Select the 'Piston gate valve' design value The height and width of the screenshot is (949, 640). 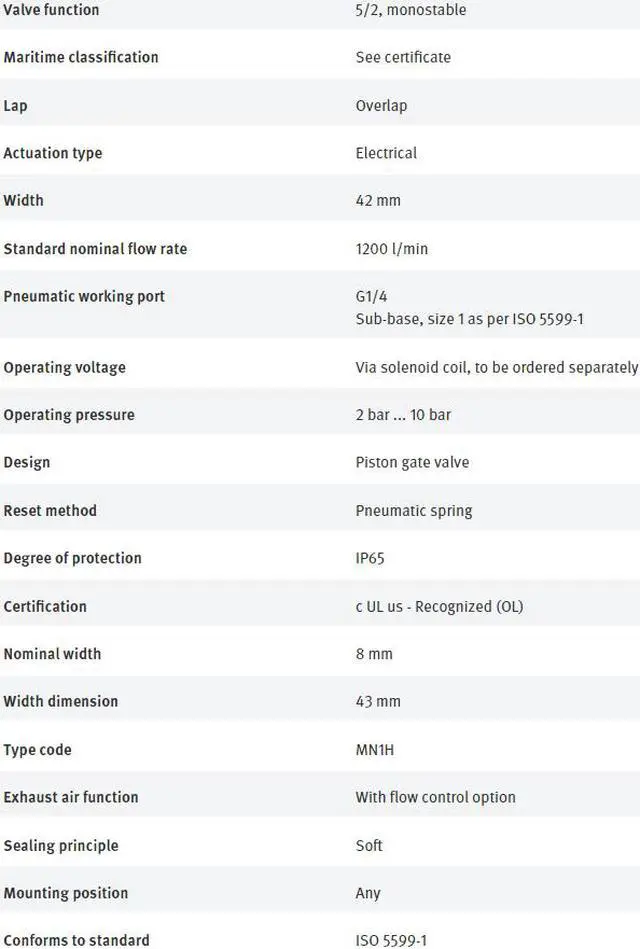(412, 462)
